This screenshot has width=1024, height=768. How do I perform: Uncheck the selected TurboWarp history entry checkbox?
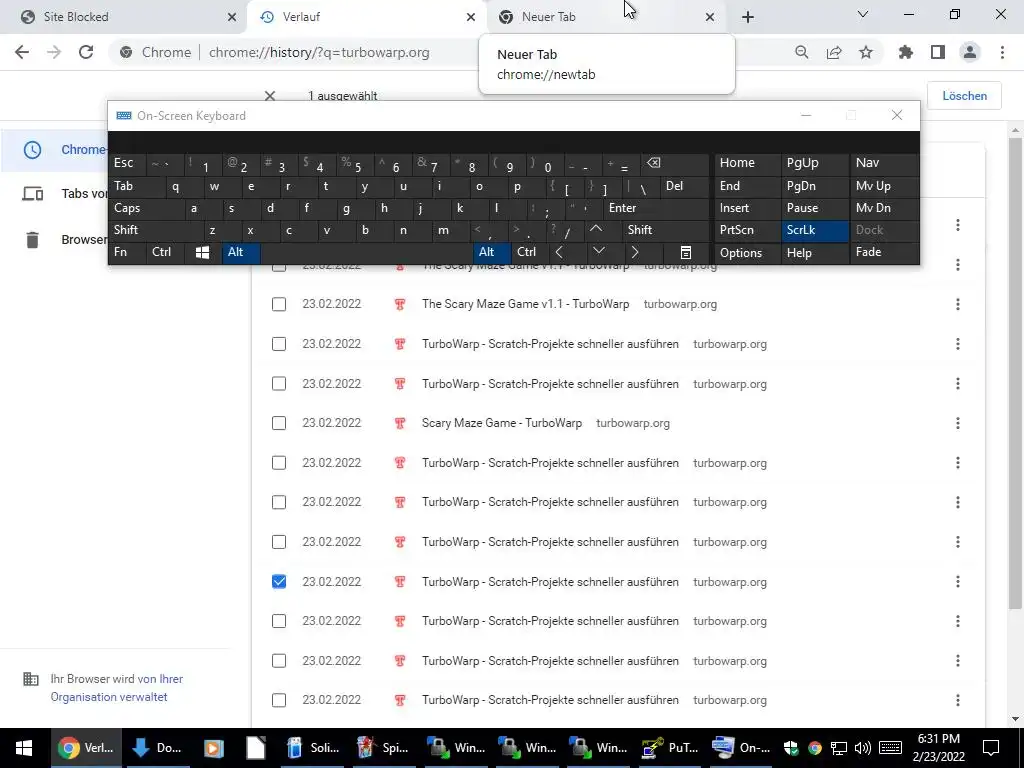[x=279, y=581]
